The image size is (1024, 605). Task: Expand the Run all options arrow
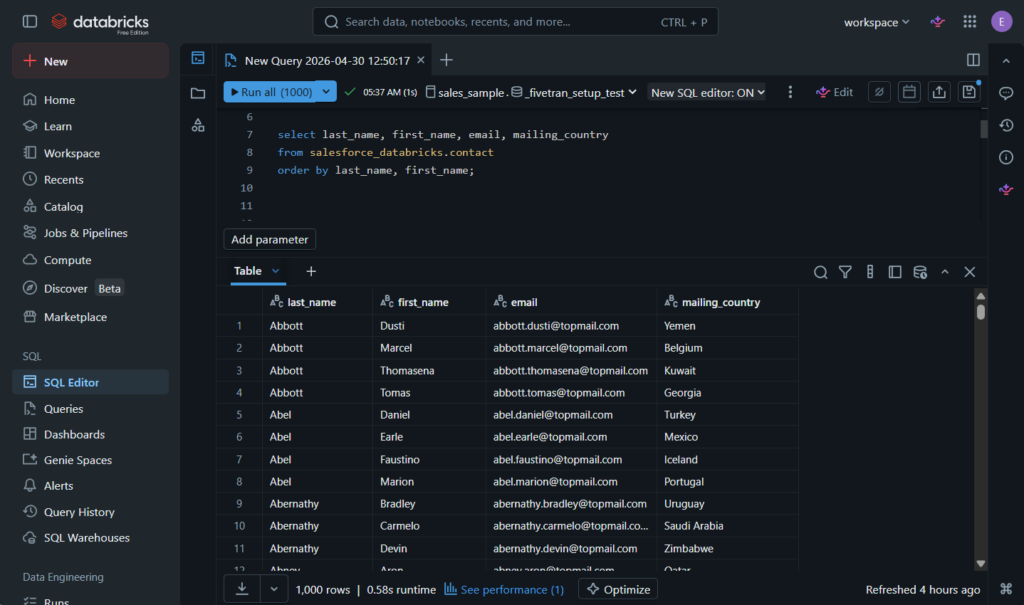click(x=326, y=91)
